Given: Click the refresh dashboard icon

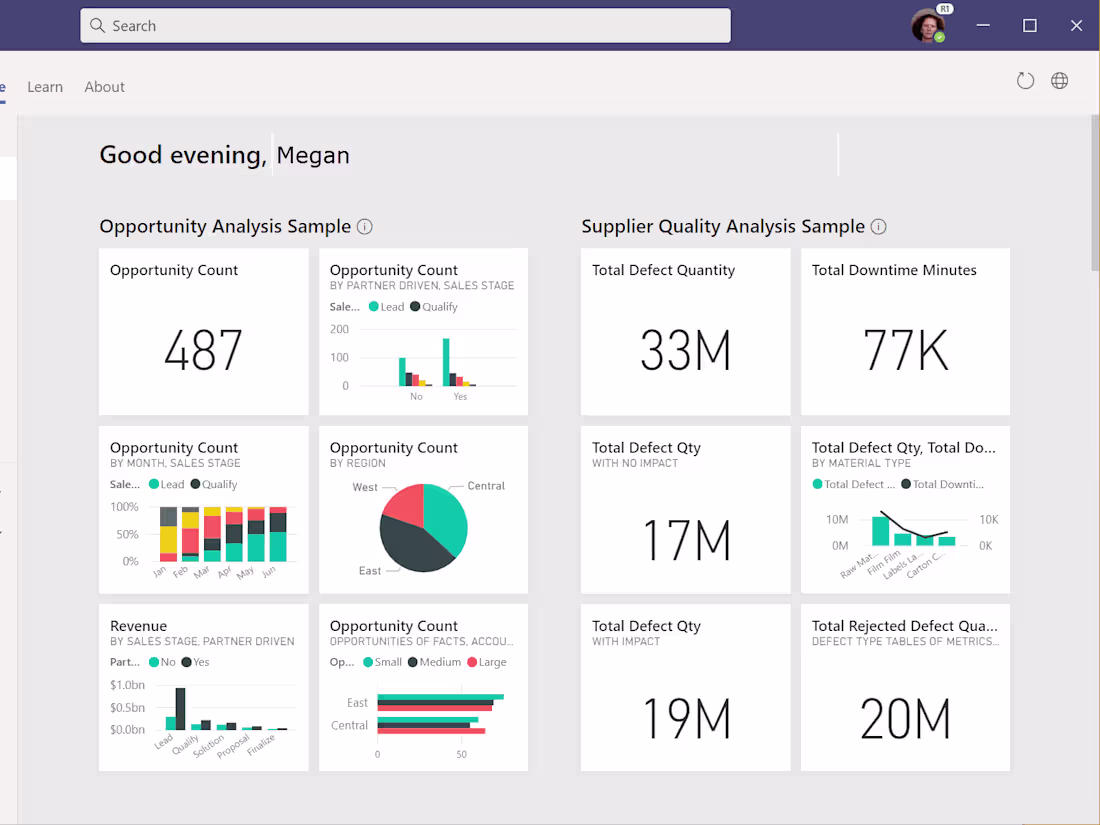Looking at the screenshot, I should (1025, 80).
